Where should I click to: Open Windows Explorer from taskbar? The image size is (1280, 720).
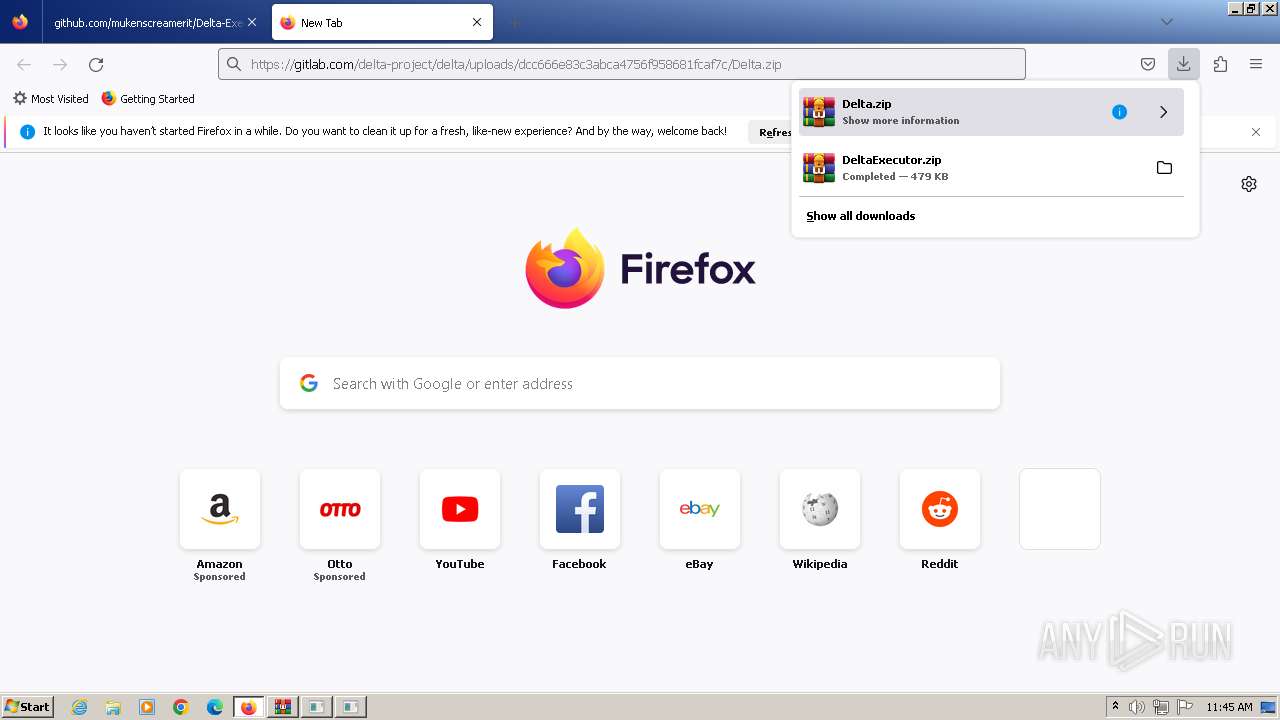point(113,707)
